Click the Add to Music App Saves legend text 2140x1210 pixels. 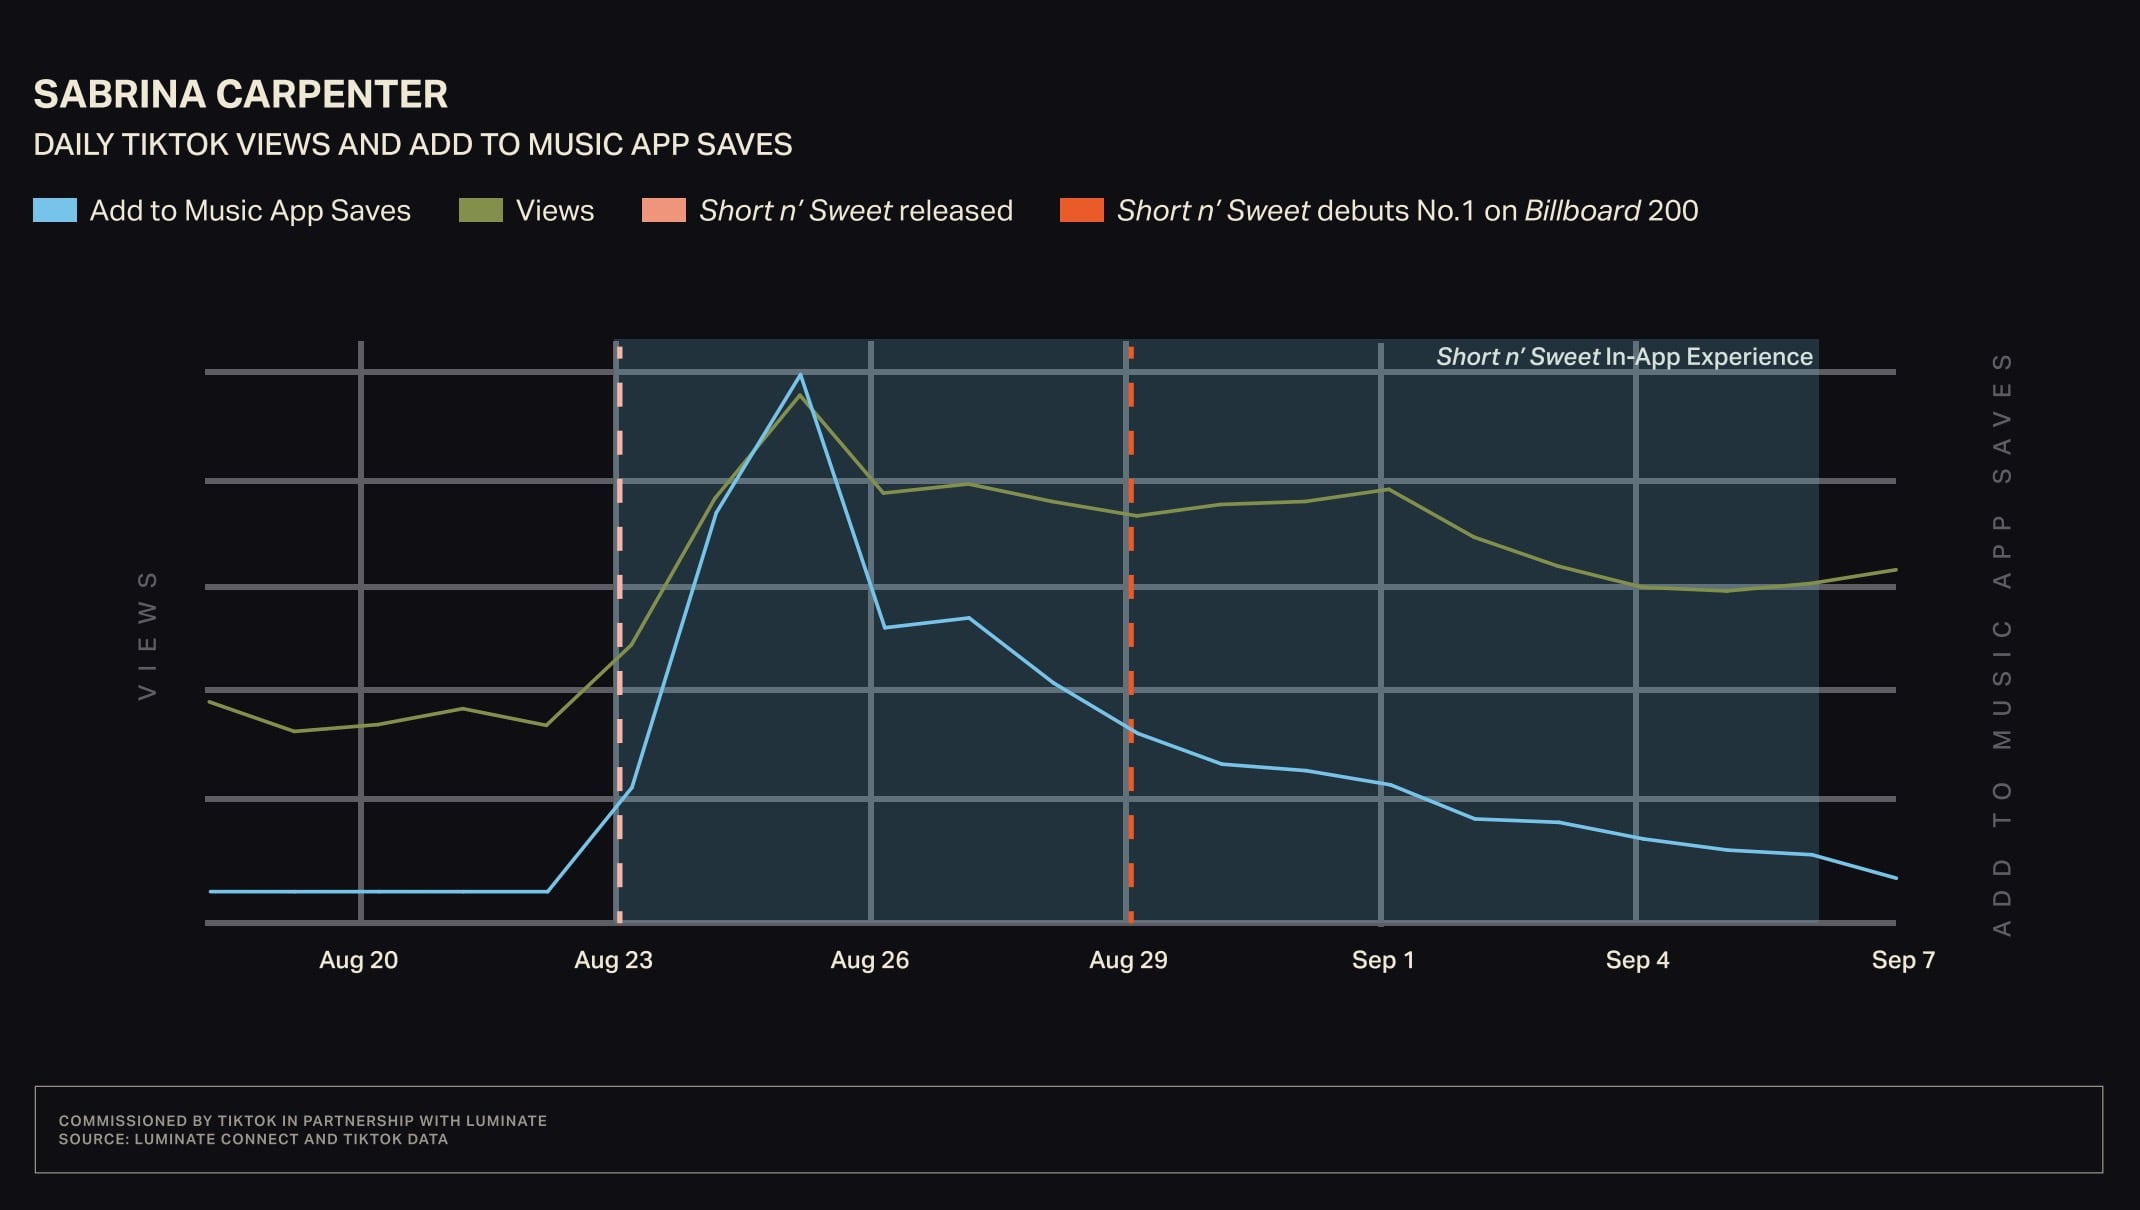250,211
